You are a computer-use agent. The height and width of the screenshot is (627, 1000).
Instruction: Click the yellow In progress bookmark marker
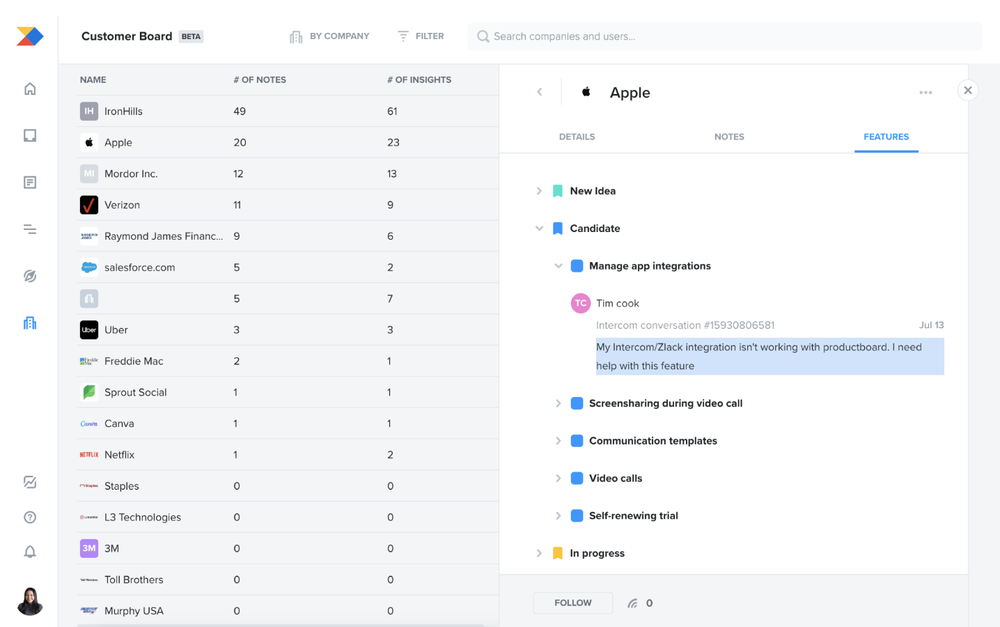557,553
